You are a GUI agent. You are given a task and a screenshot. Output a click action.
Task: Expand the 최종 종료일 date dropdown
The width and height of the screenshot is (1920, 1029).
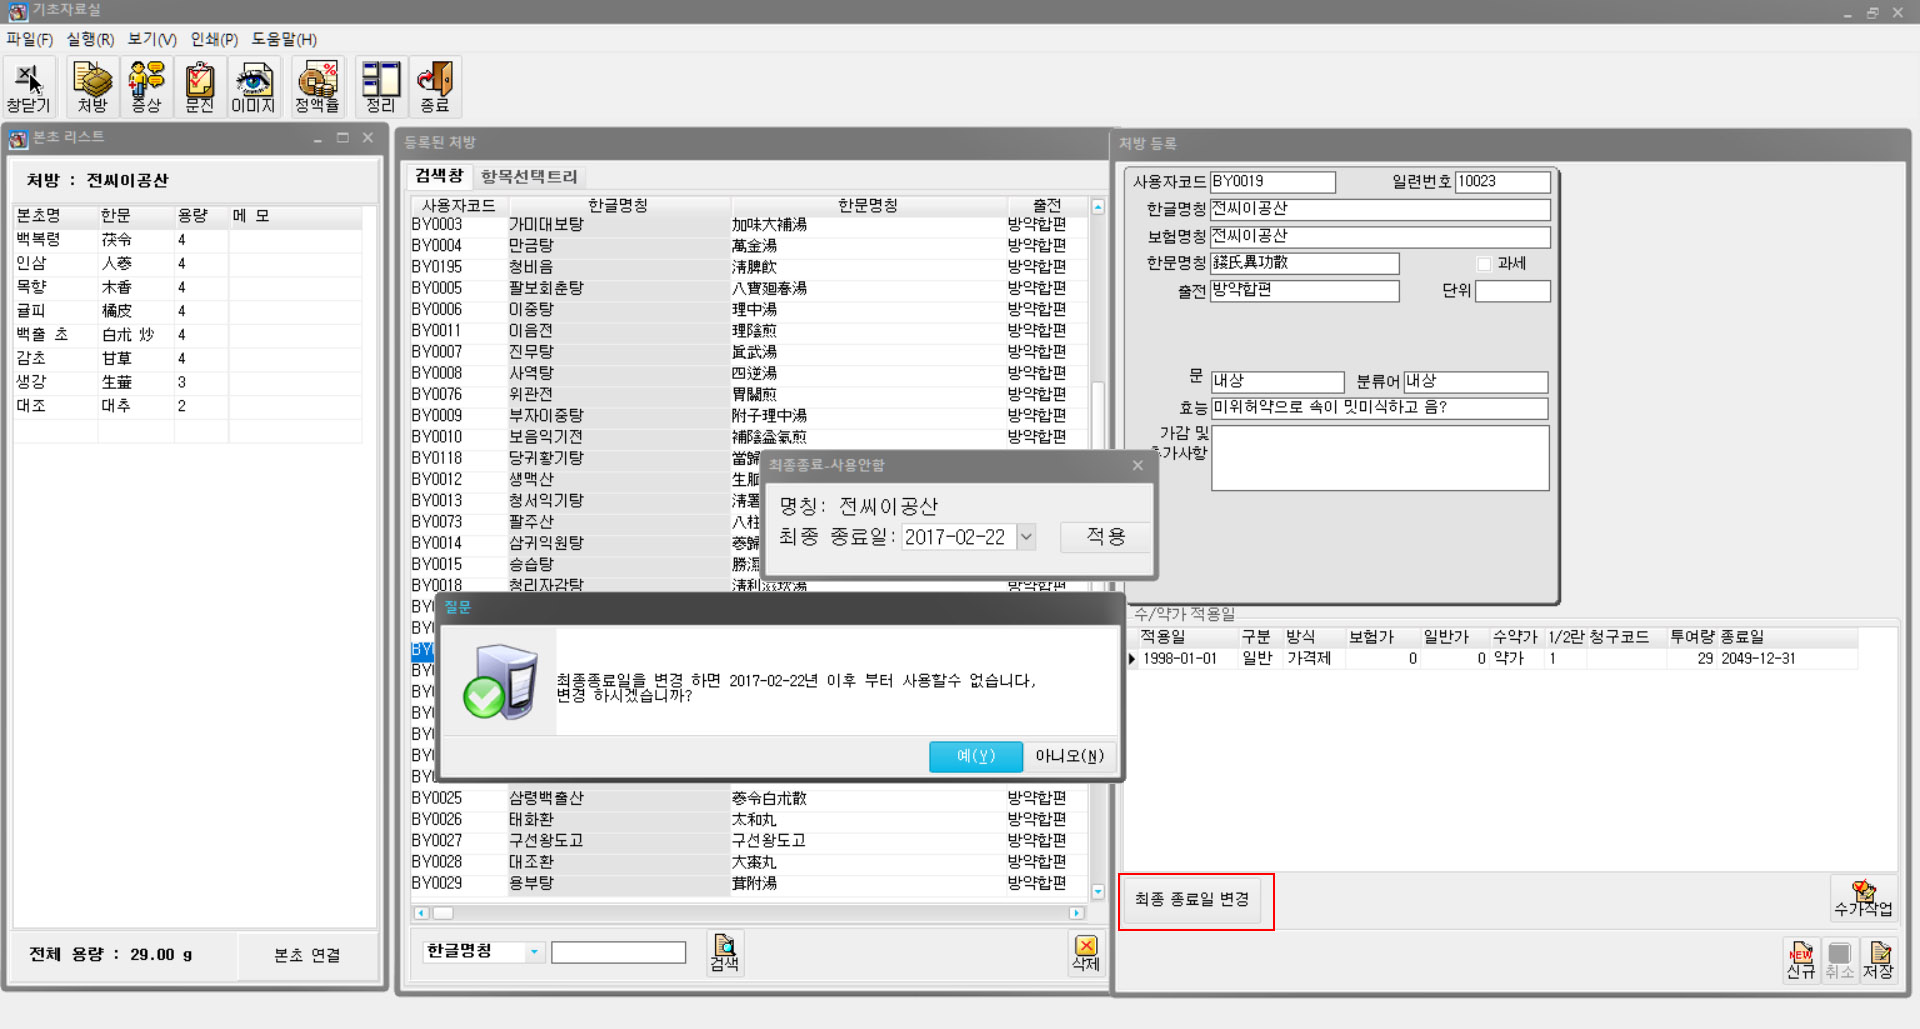tap(1026, 537)
